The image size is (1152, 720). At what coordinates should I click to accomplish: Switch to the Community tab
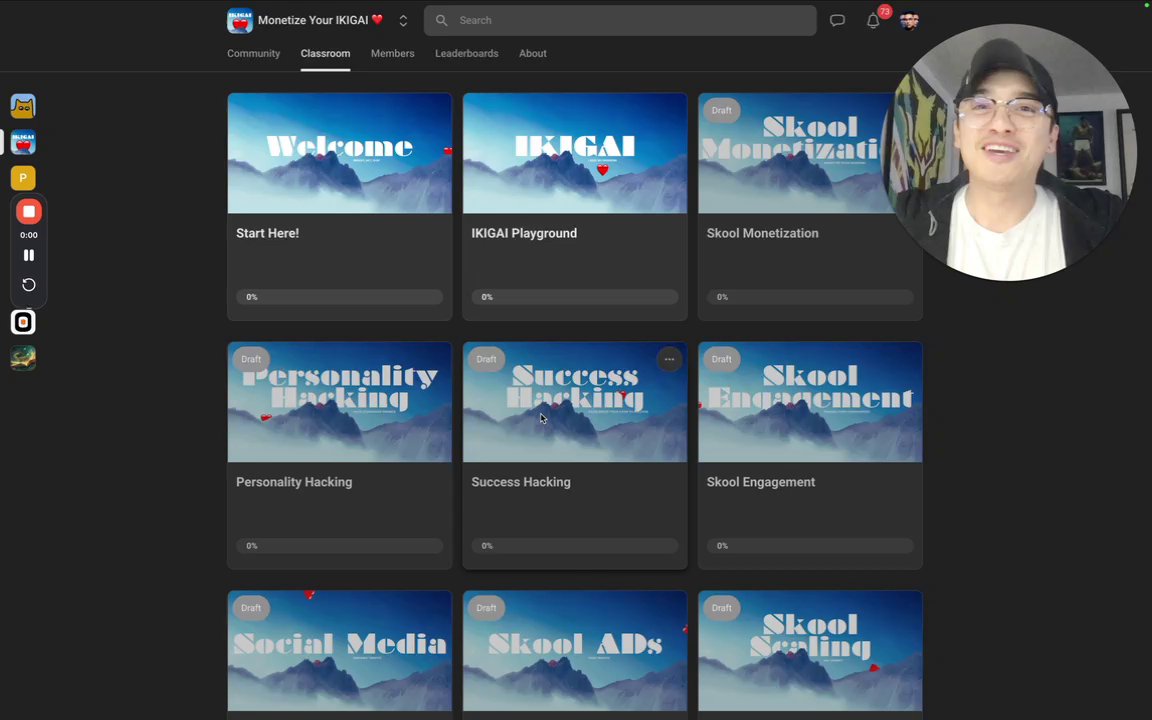coord(253,54)
